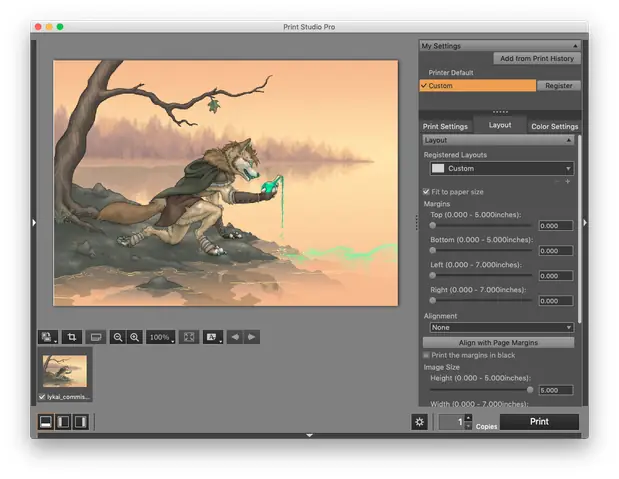
Task: Click the preview panel splitter handle
Action: pos(416,223)
